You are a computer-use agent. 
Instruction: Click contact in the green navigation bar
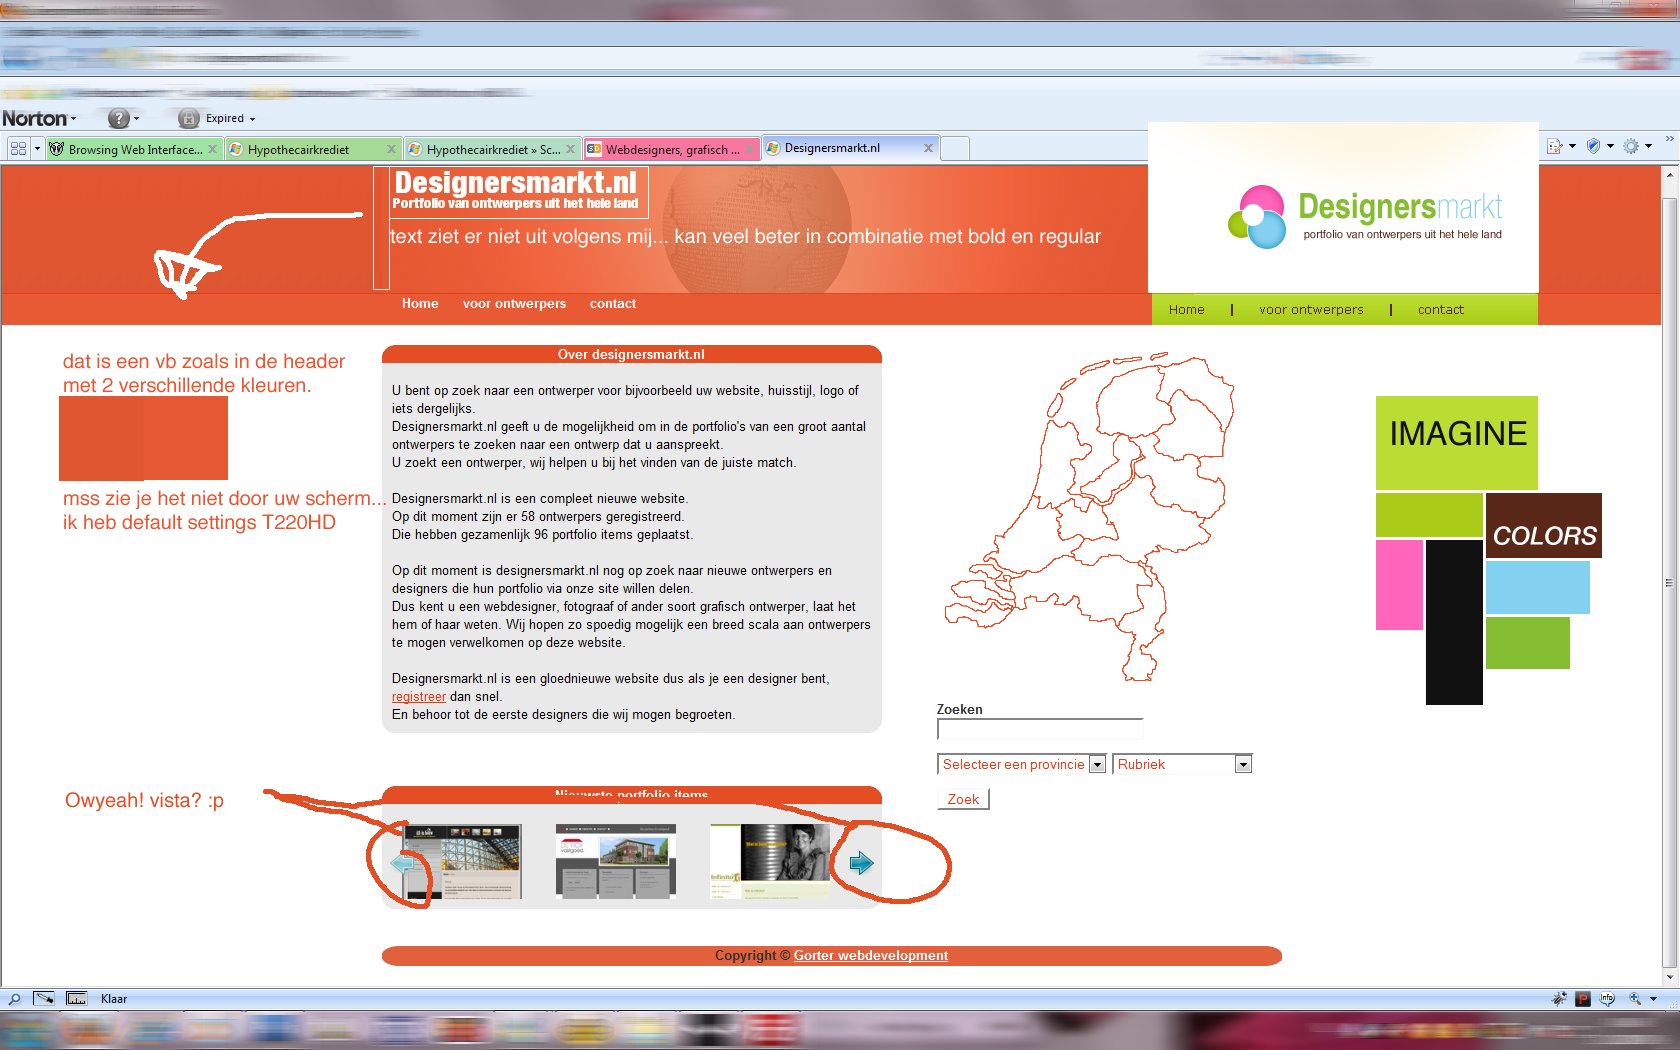point(1441,310)
